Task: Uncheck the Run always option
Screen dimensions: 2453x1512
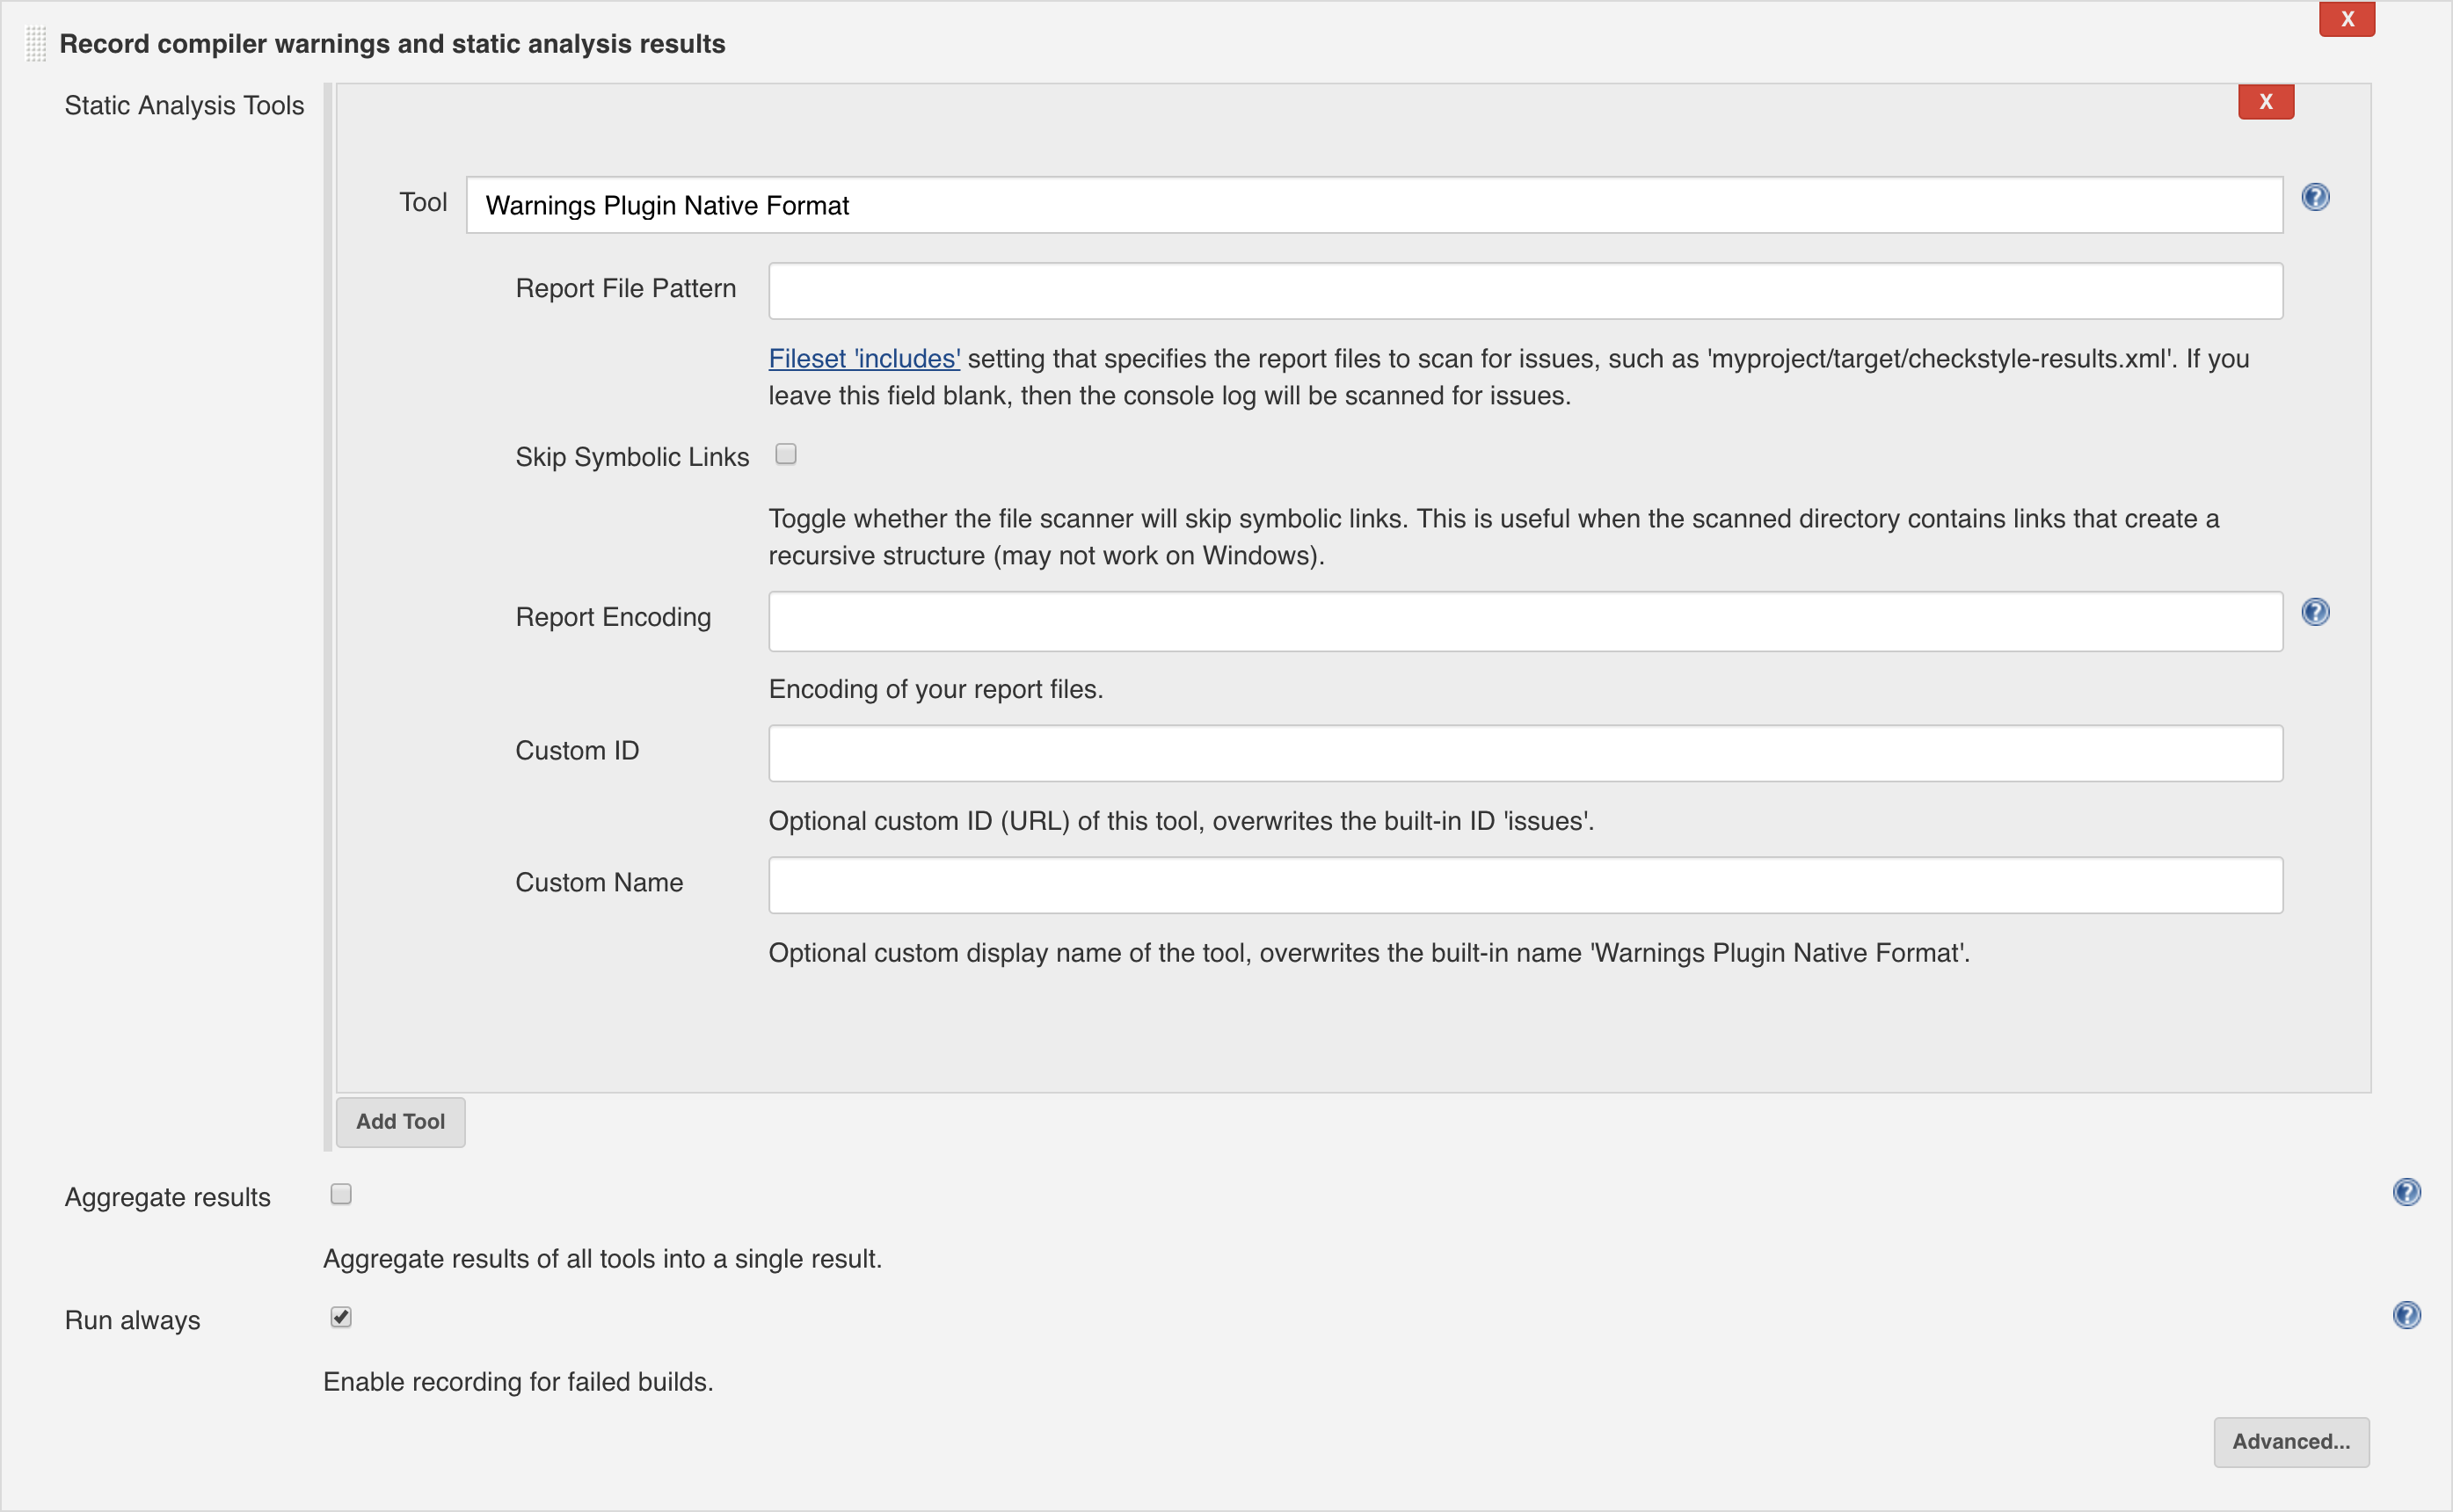Action: pyautogui.click(x=341, y=1317)
